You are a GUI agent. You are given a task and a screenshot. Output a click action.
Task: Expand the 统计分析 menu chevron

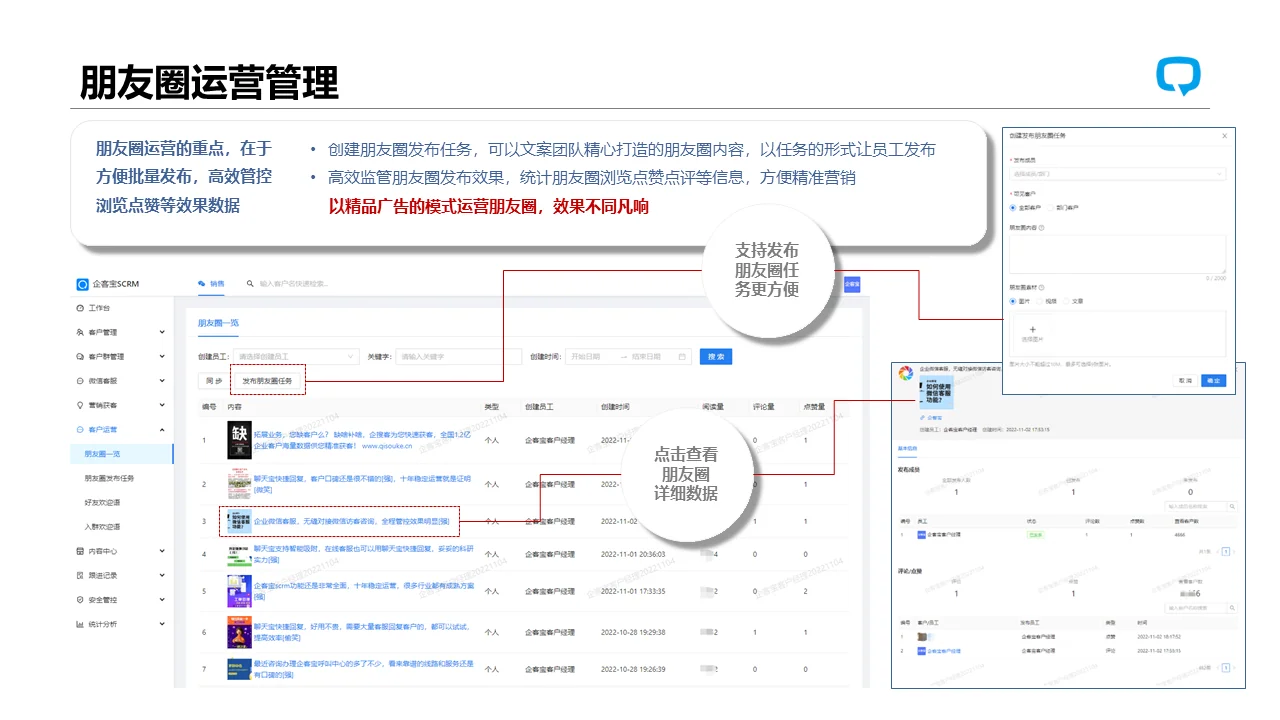pos(162,624)
